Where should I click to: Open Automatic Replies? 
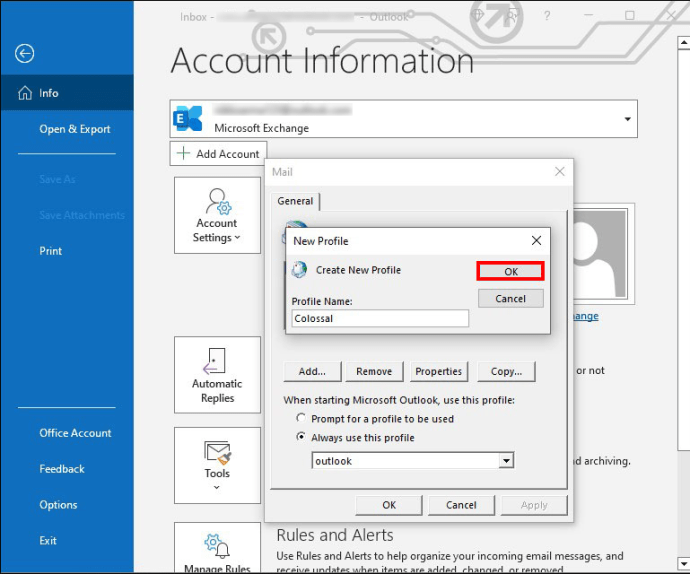coord(217,375)
